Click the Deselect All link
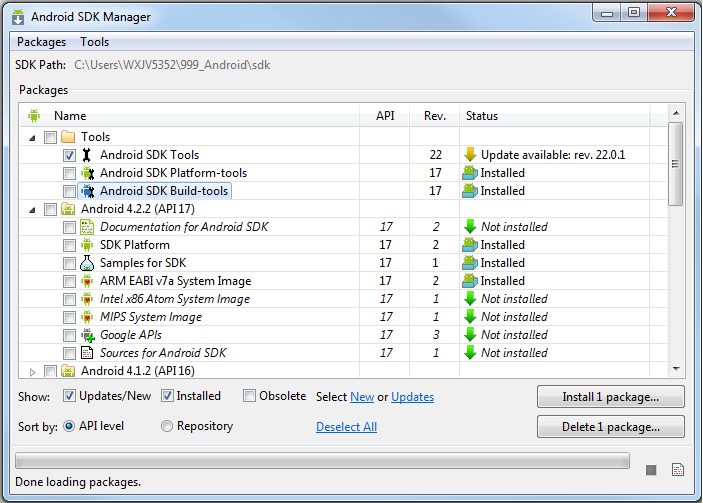 point(346,427)
